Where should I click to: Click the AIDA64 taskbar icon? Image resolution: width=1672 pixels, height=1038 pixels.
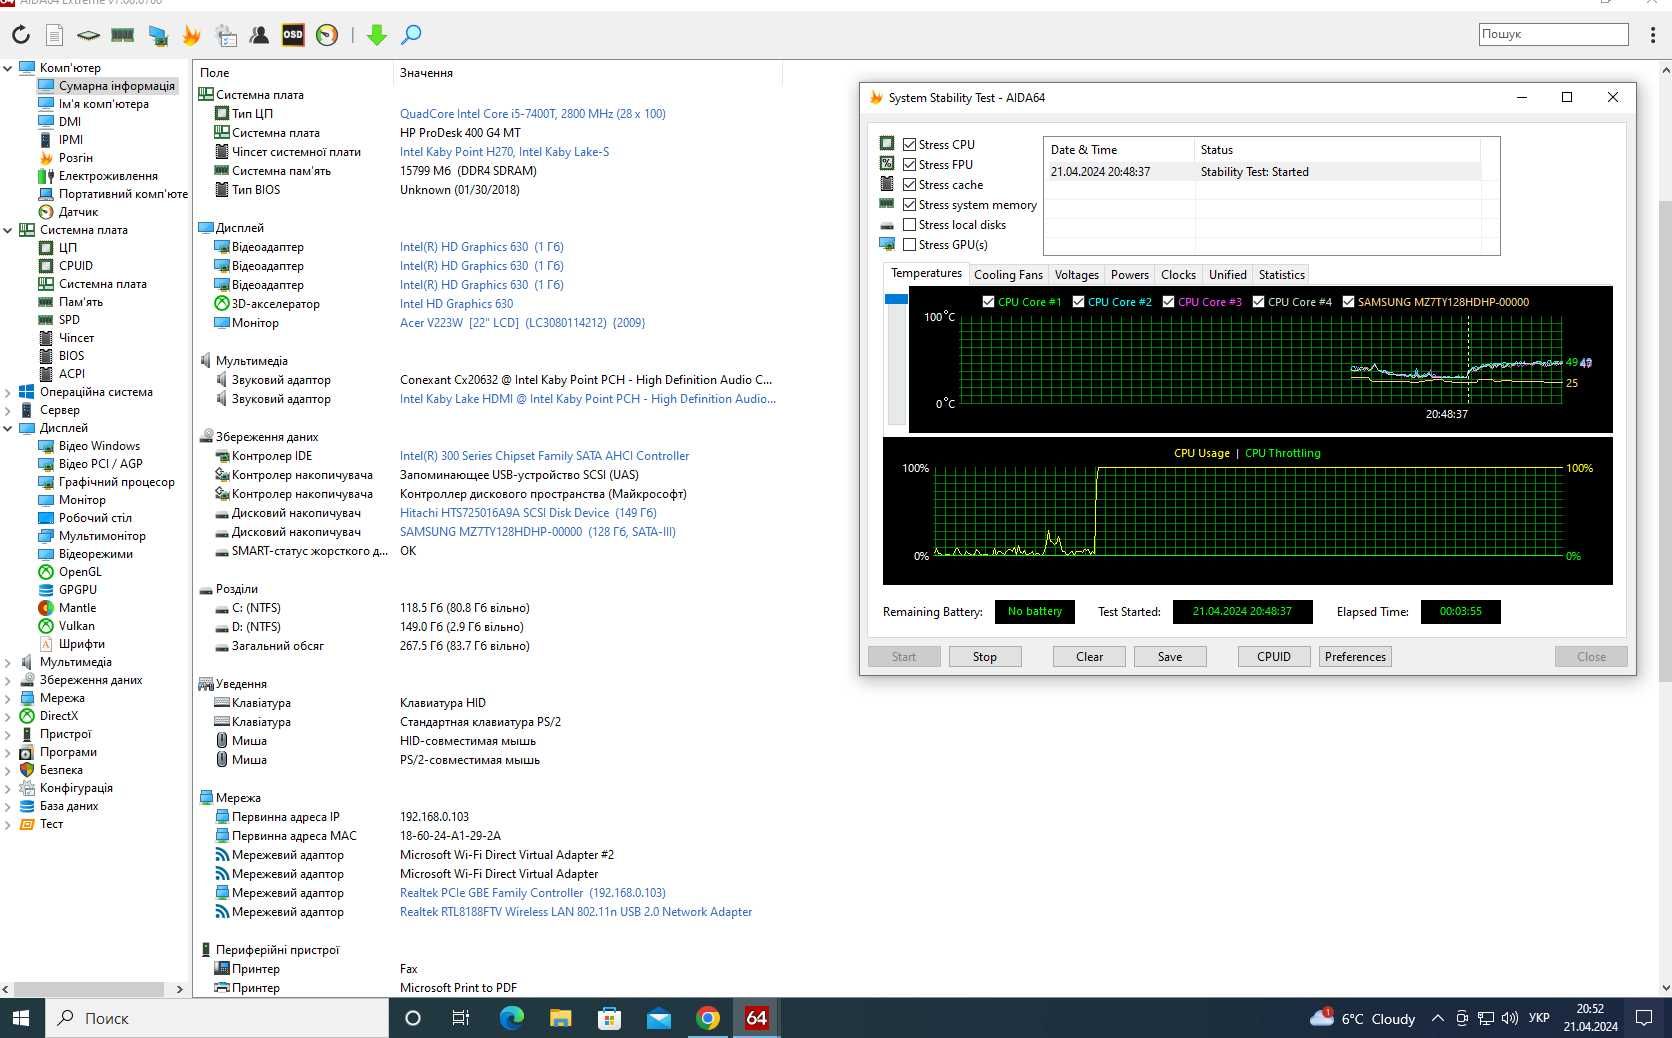(x=757, y=1018)
